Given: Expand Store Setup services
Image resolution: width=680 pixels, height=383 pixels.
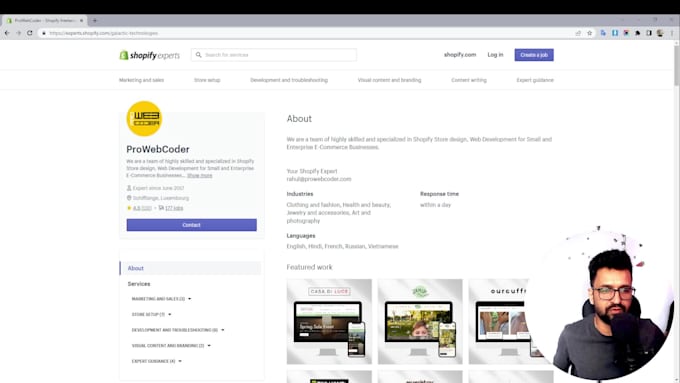Looking at the screenshot, I should tap(151, 314).
